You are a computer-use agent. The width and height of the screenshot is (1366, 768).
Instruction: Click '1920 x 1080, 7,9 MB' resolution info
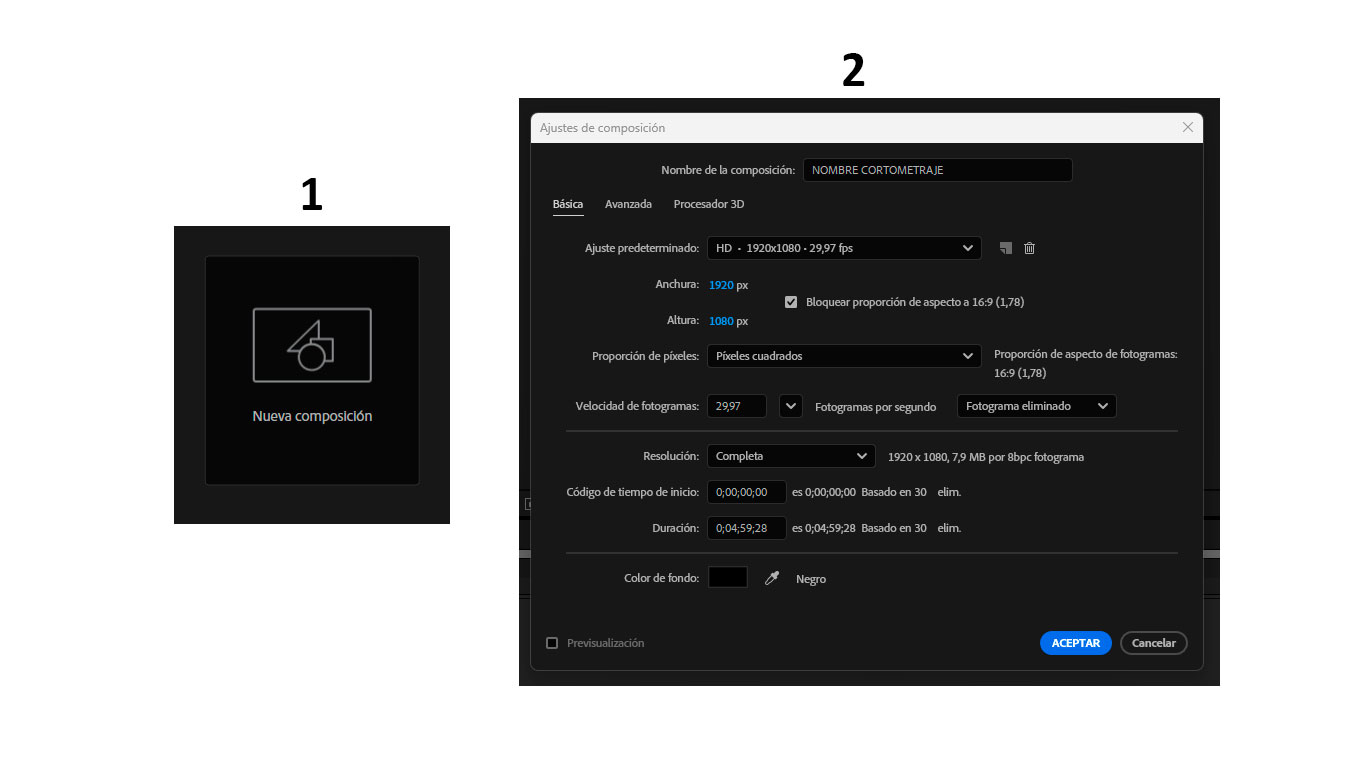pyautogui.click(x=986, y=457)
